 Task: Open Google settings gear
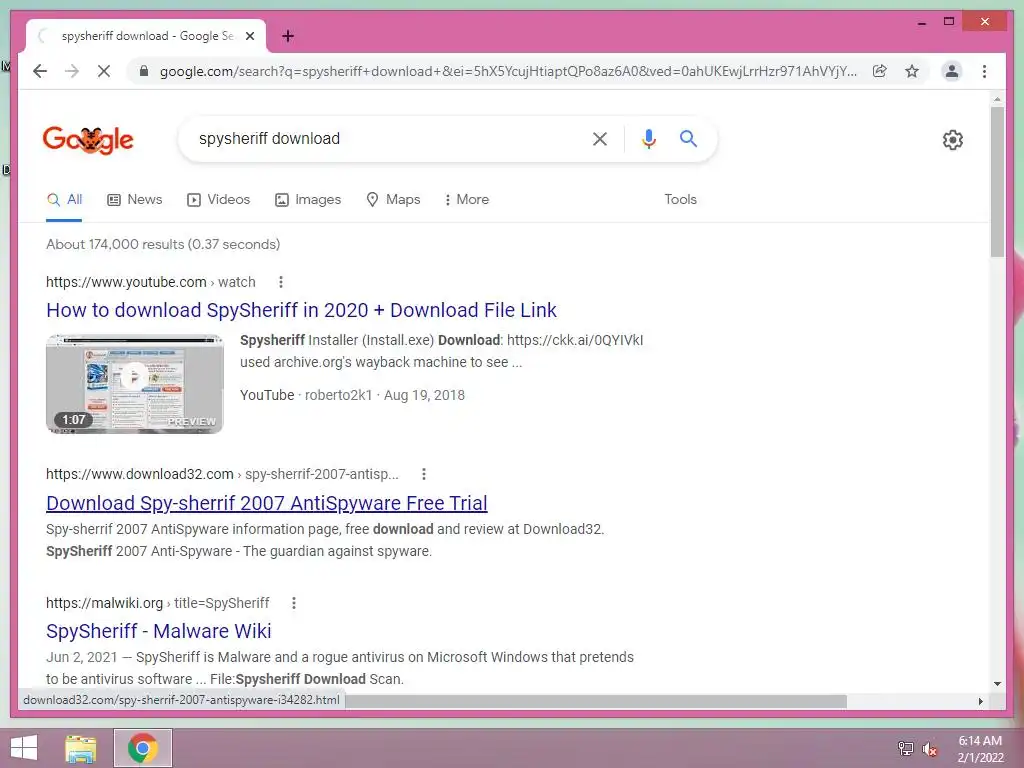953,140
